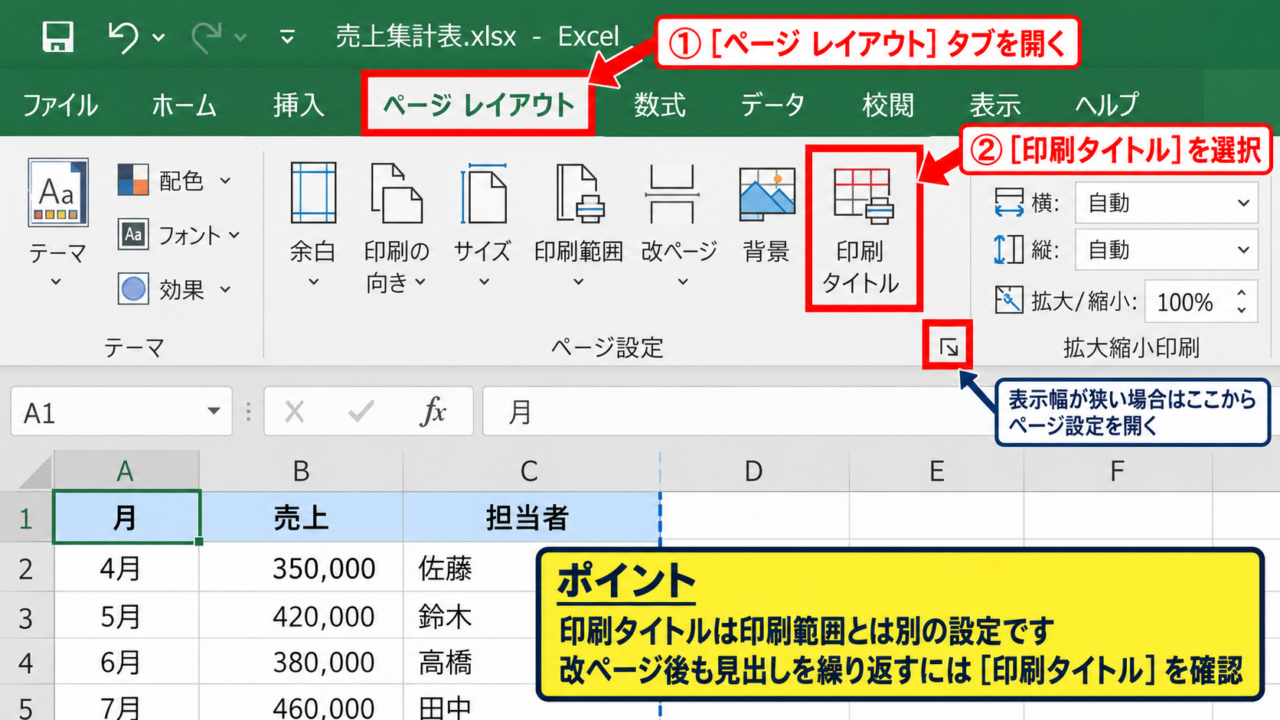Click the formula bar enter checkmark icon
1280x720 pixels.
tap(361, 412)
